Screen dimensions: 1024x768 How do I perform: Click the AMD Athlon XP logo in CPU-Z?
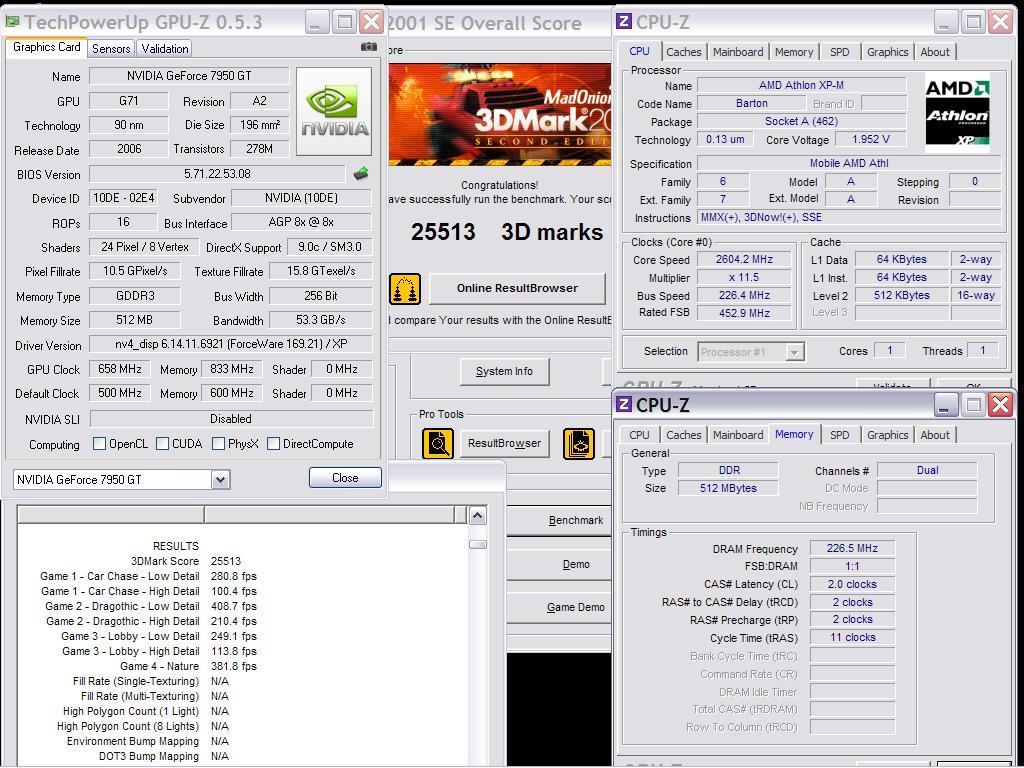[957, 112]
